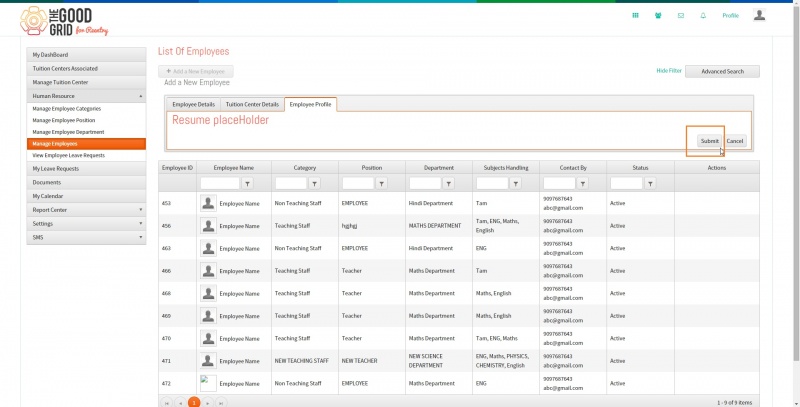Select the Employee Profile tab
800x407 pixels.
310,104
